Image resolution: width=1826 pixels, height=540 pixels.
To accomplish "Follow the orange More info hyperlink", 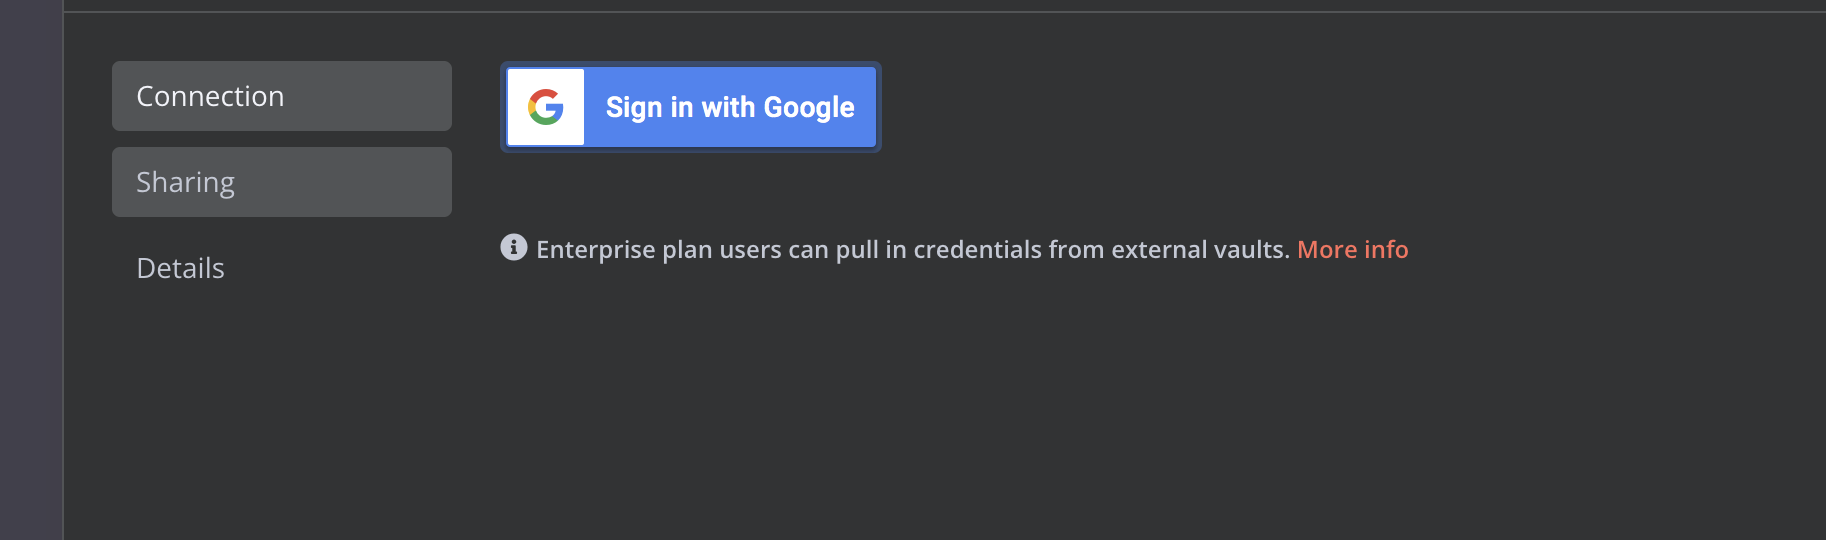I will (x=1353, y=249).
